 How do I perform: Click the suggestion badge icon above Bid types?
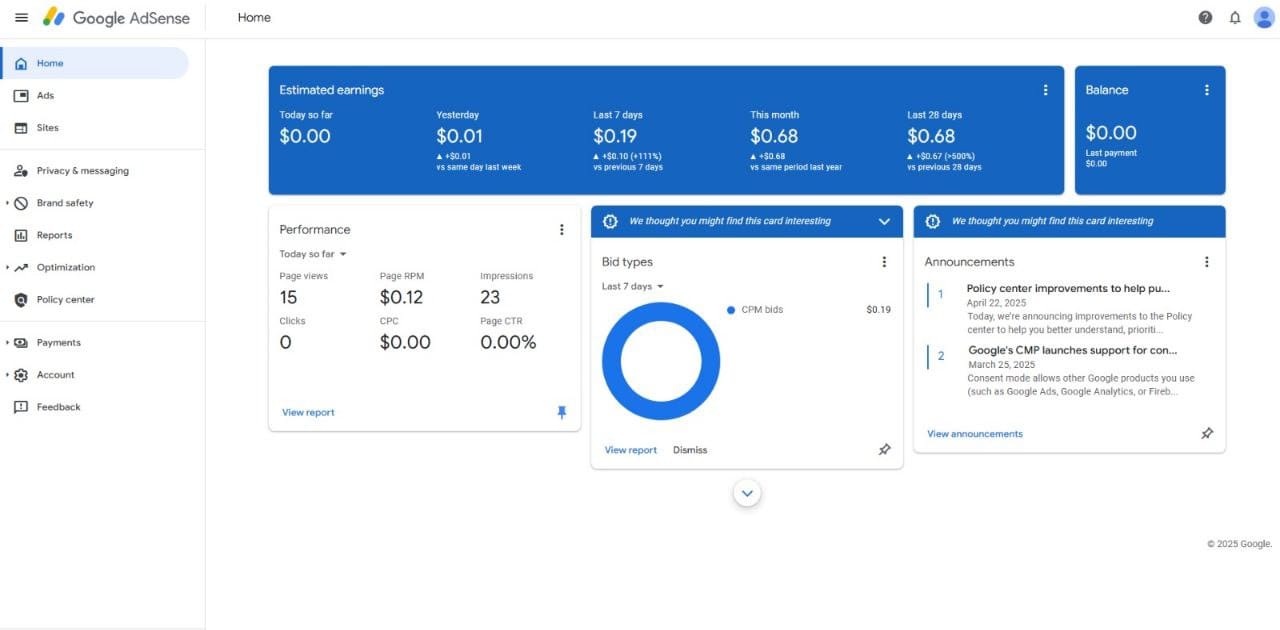point(610,221)
